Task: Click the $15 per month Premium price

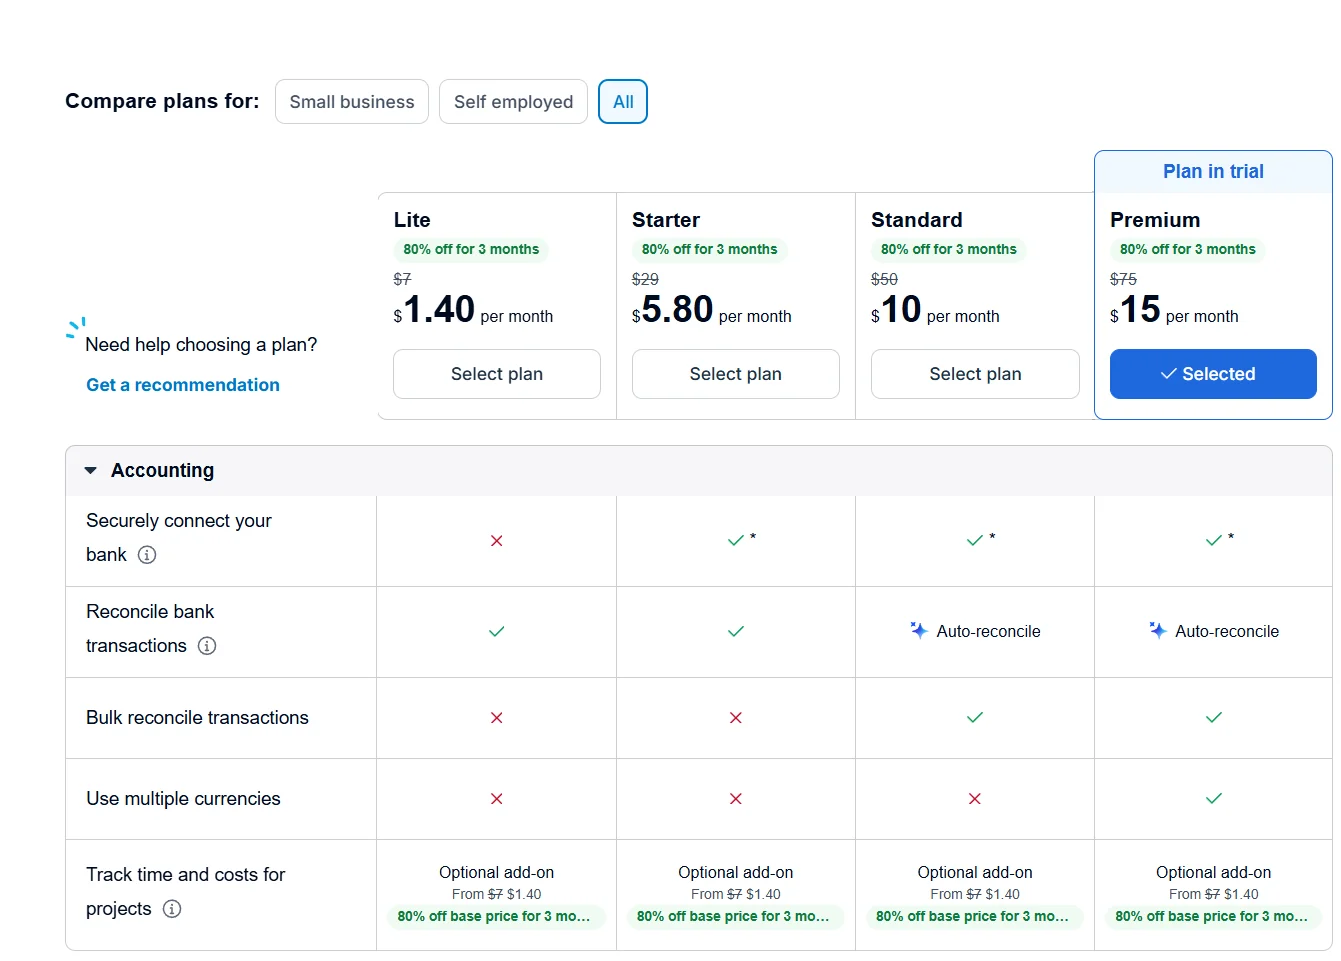Action: click(1174, 310)
